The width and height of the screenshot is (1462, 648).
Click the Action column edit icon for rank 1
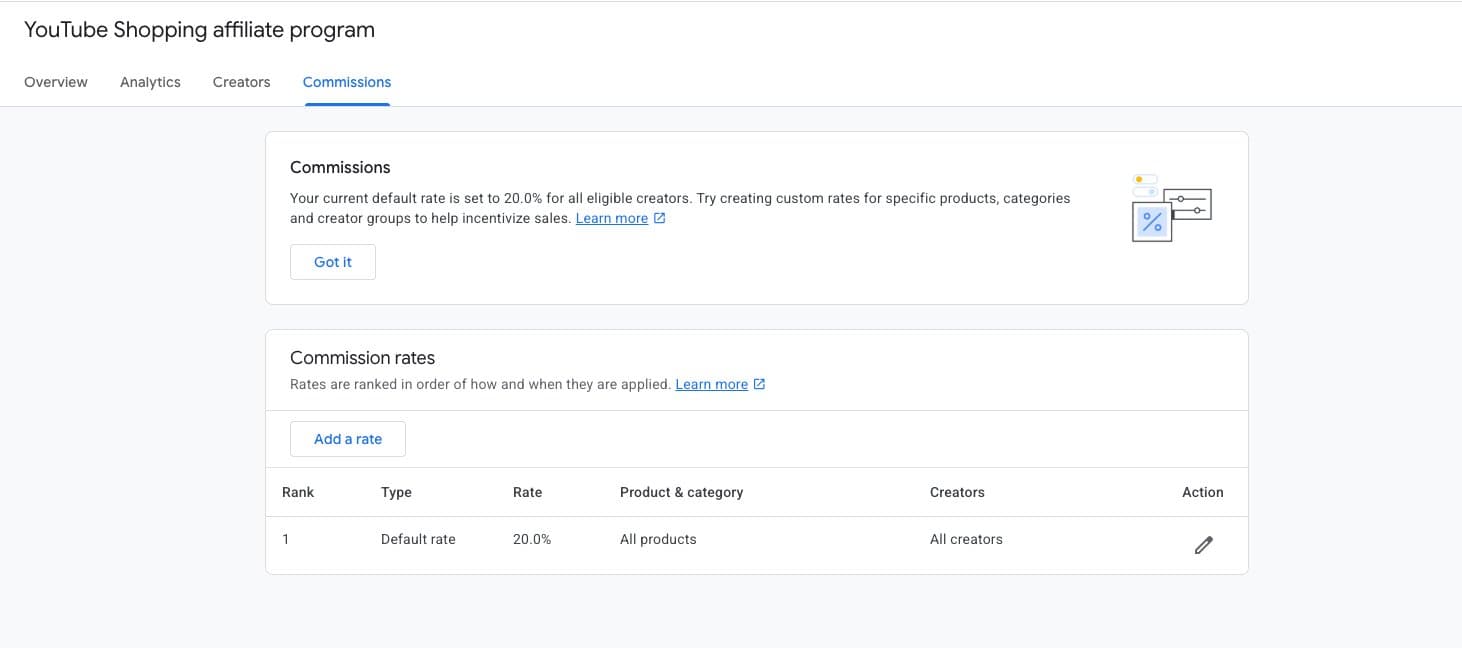click(x=1203, y=543)
